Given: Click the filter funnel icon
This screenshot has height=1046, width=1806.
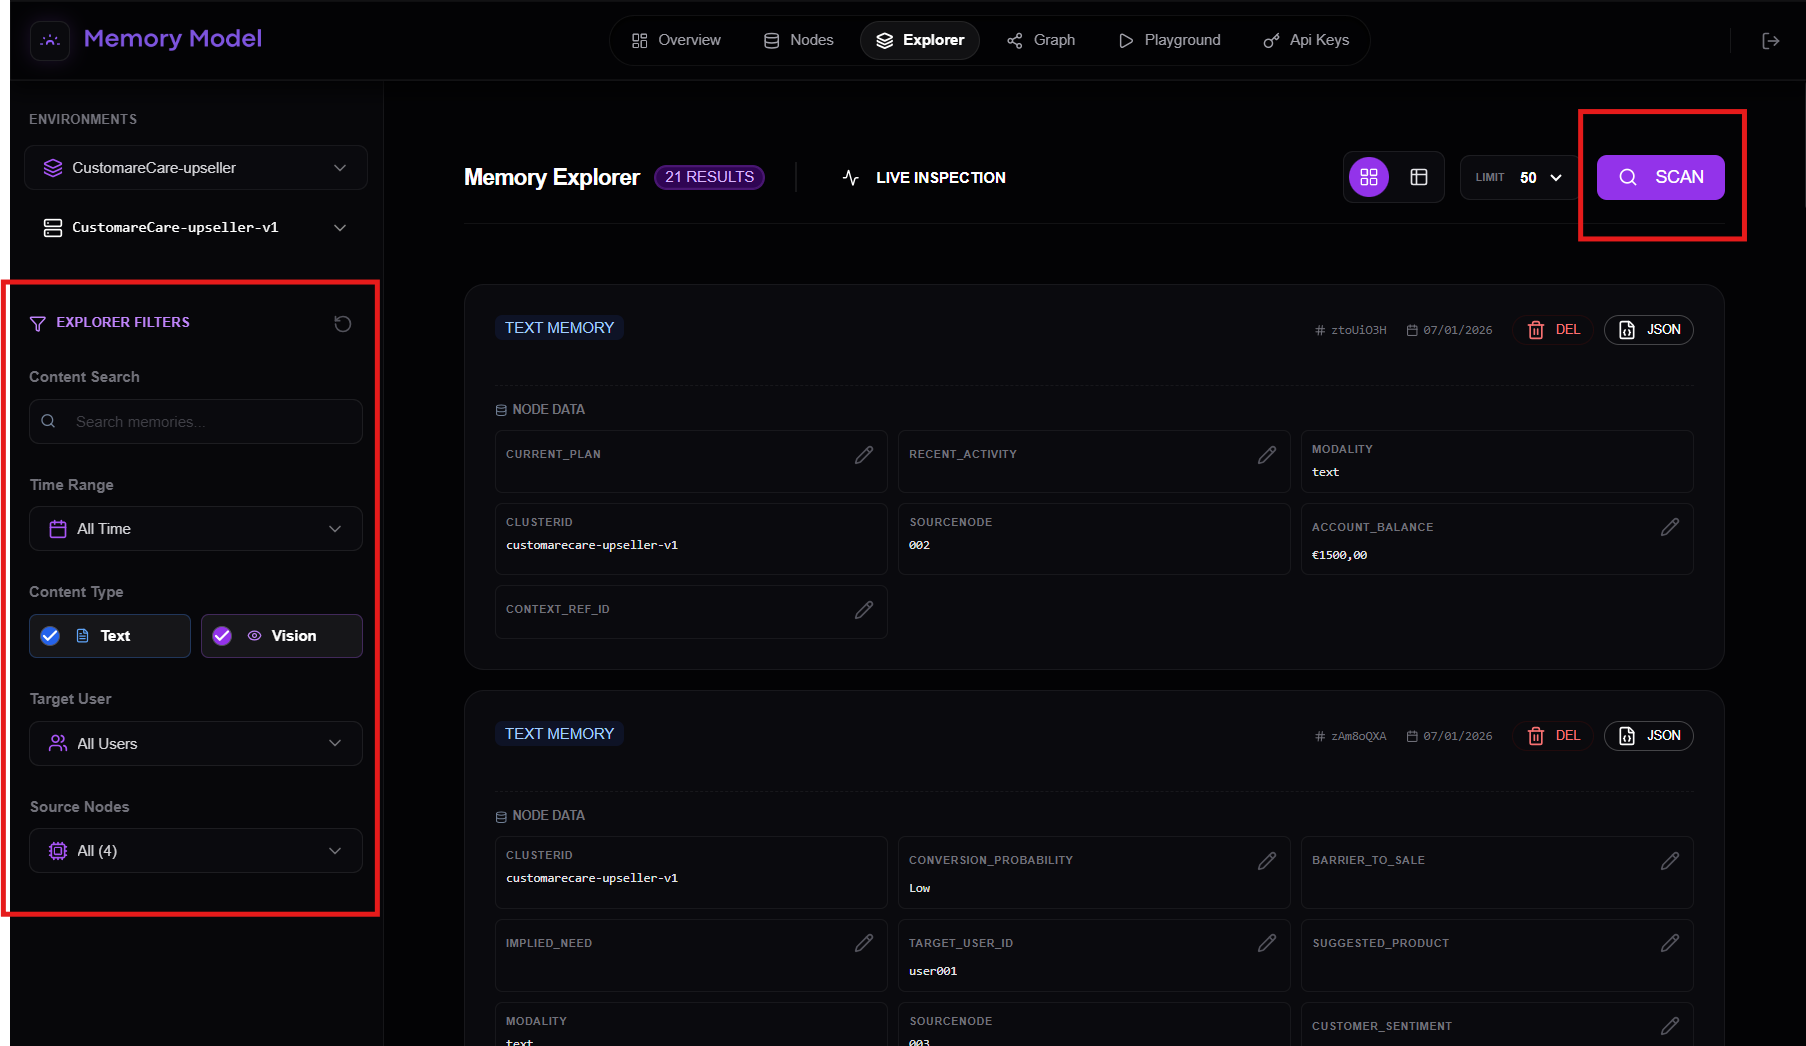Looking at the screenshot, I should [x=38, y=323].
